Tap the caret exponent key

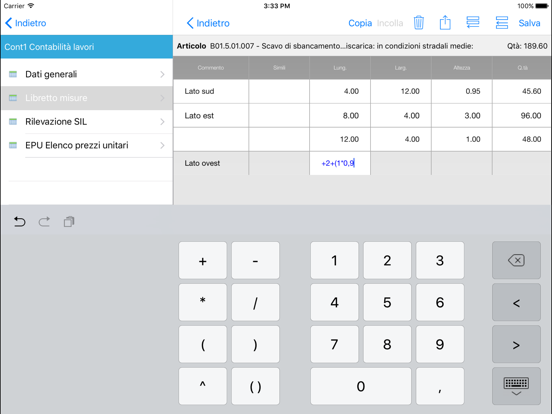tap(202, 386)
